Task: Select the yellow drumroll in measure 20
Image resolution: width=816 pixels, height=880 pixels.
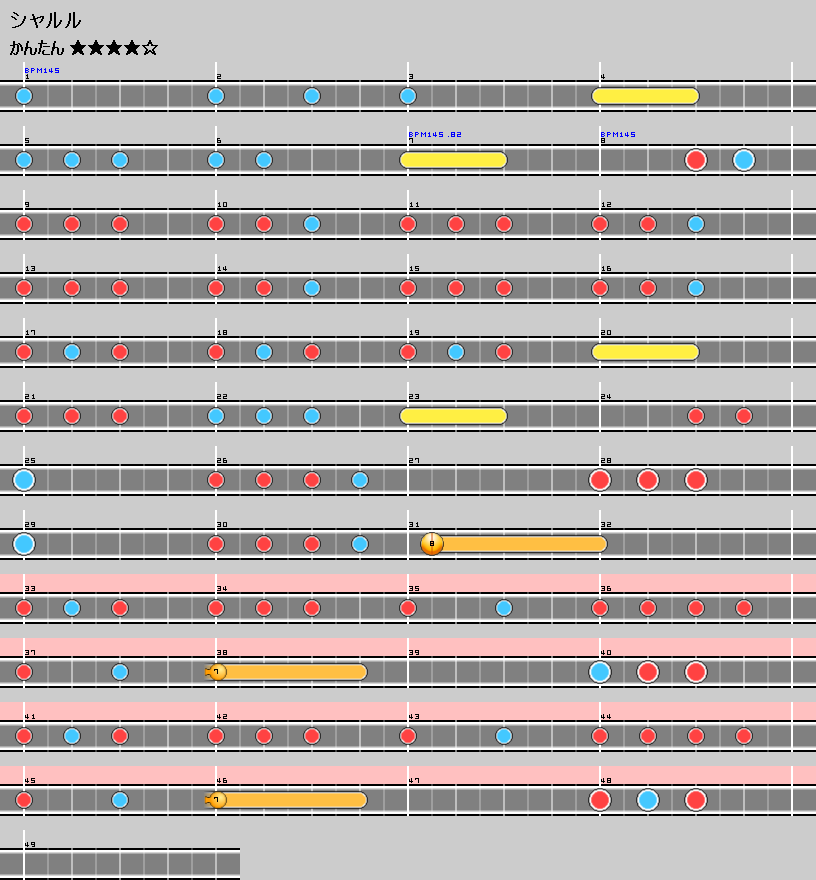Action: pos(645,352)
